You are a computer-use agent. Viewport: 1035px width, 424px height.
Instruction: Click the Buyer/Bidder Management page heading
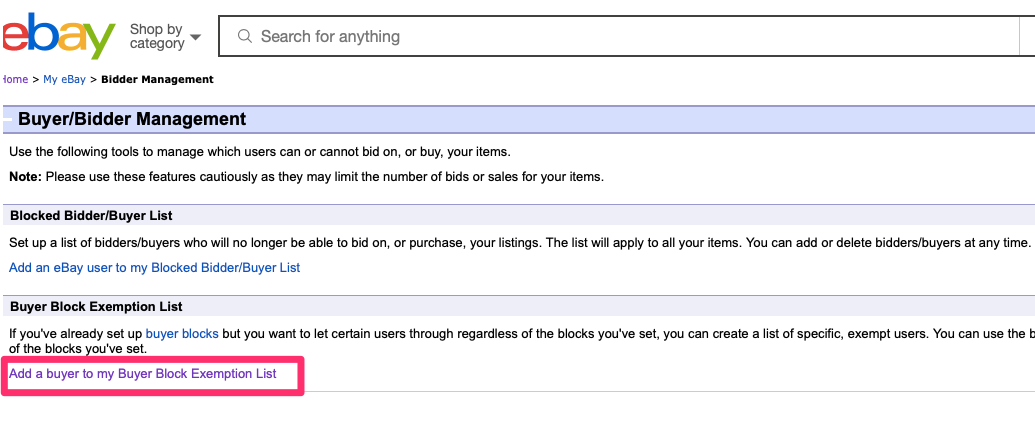tap(132, 119)
